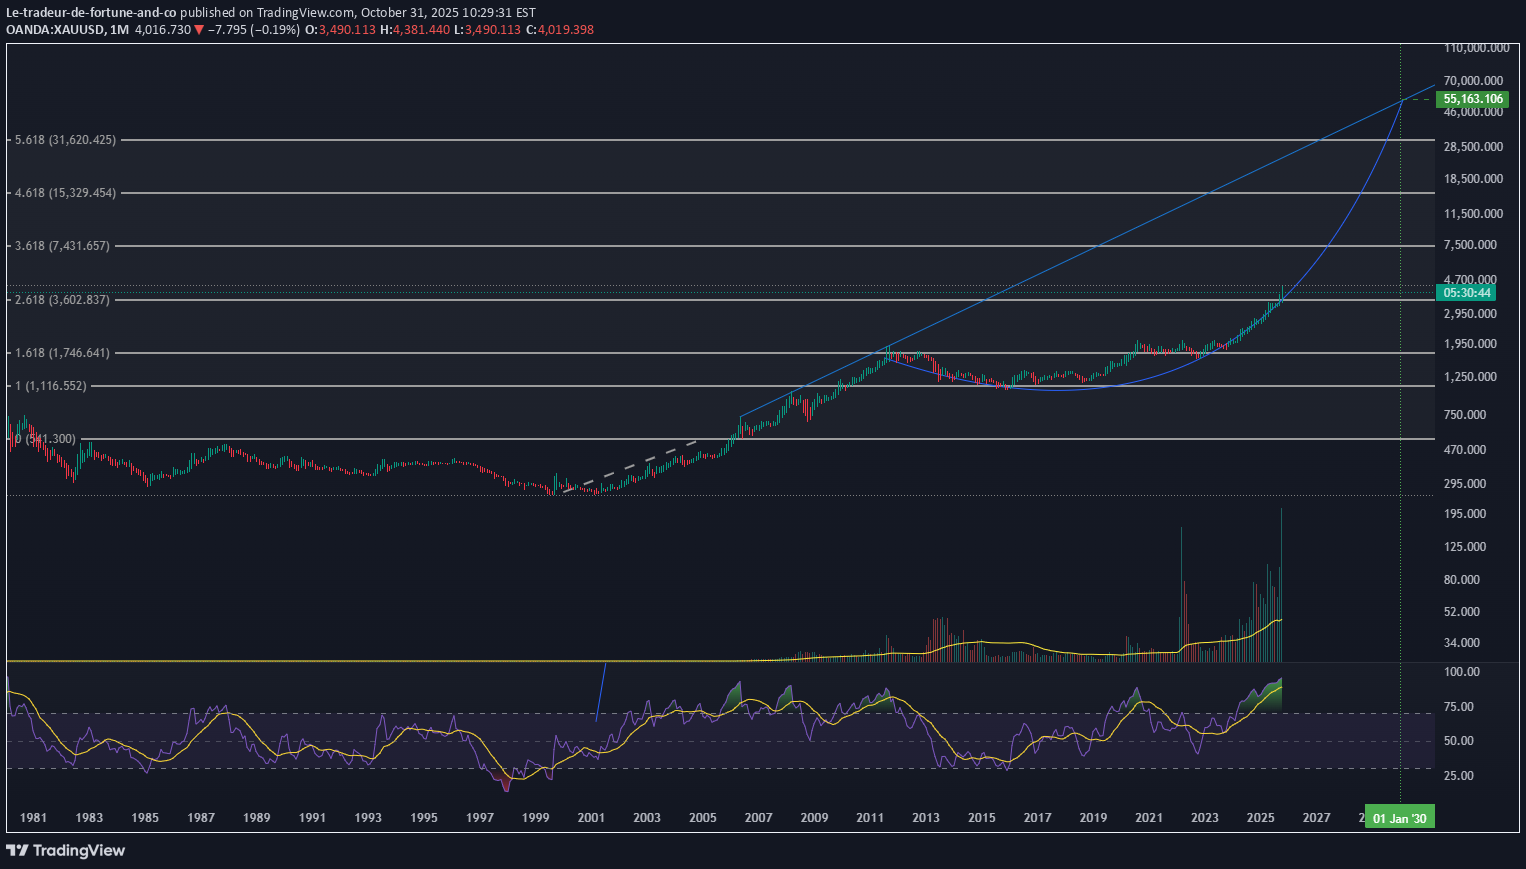The height and width of the screenshot is (869, 1526).
Task: Click the green projected price label 55,163.106
Action: 1471,99
